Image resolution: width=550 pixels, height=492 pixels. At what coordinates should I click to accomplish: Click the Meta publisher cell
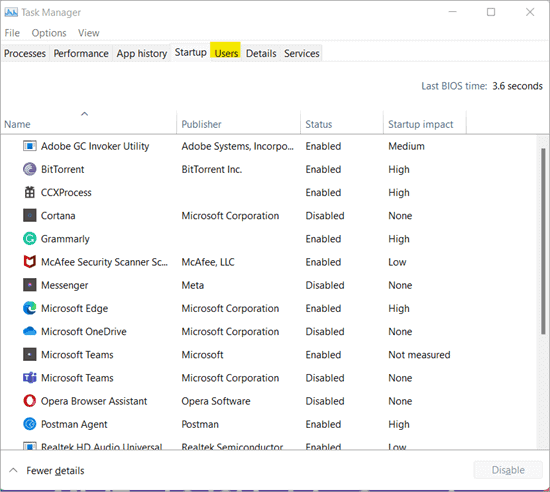tap(193, 285)
